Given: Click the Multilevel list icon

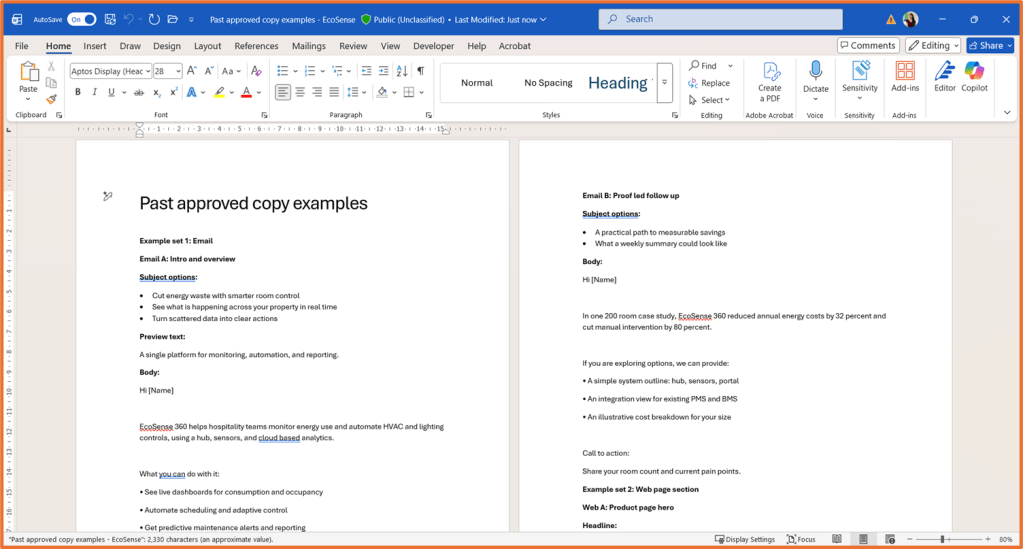Looking at the screenshot, I should [x=337, y=71].
